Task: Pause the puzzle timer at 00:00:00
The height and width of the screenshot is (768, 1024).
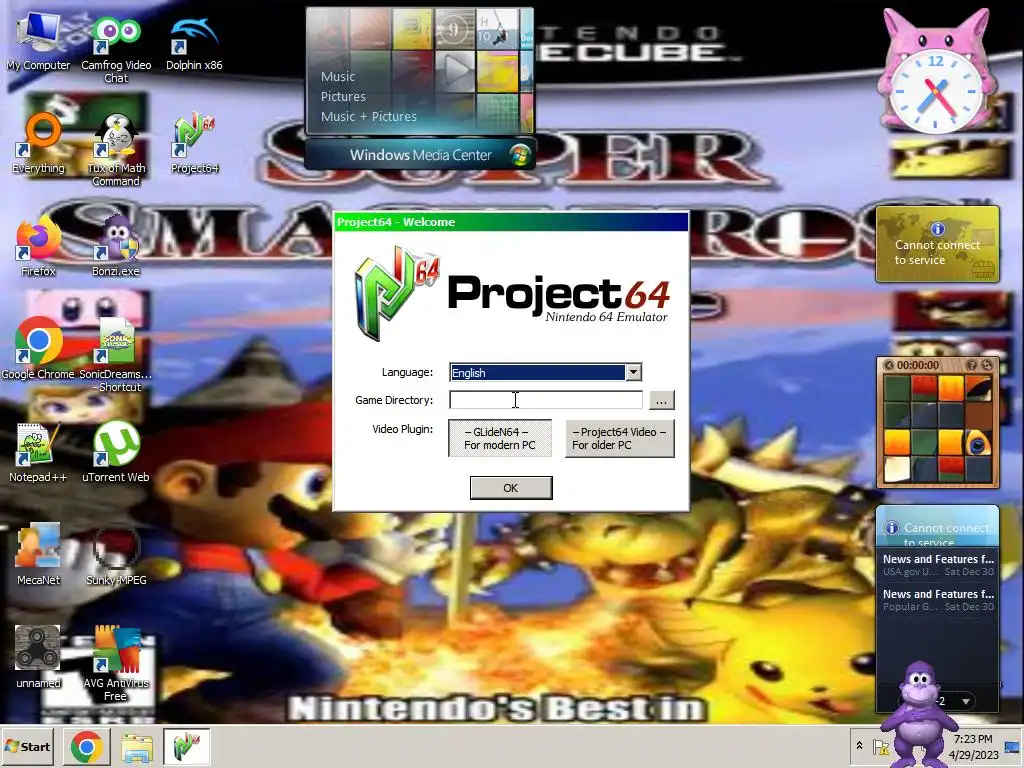Action: pyautogui.click(x=888, y=365)
